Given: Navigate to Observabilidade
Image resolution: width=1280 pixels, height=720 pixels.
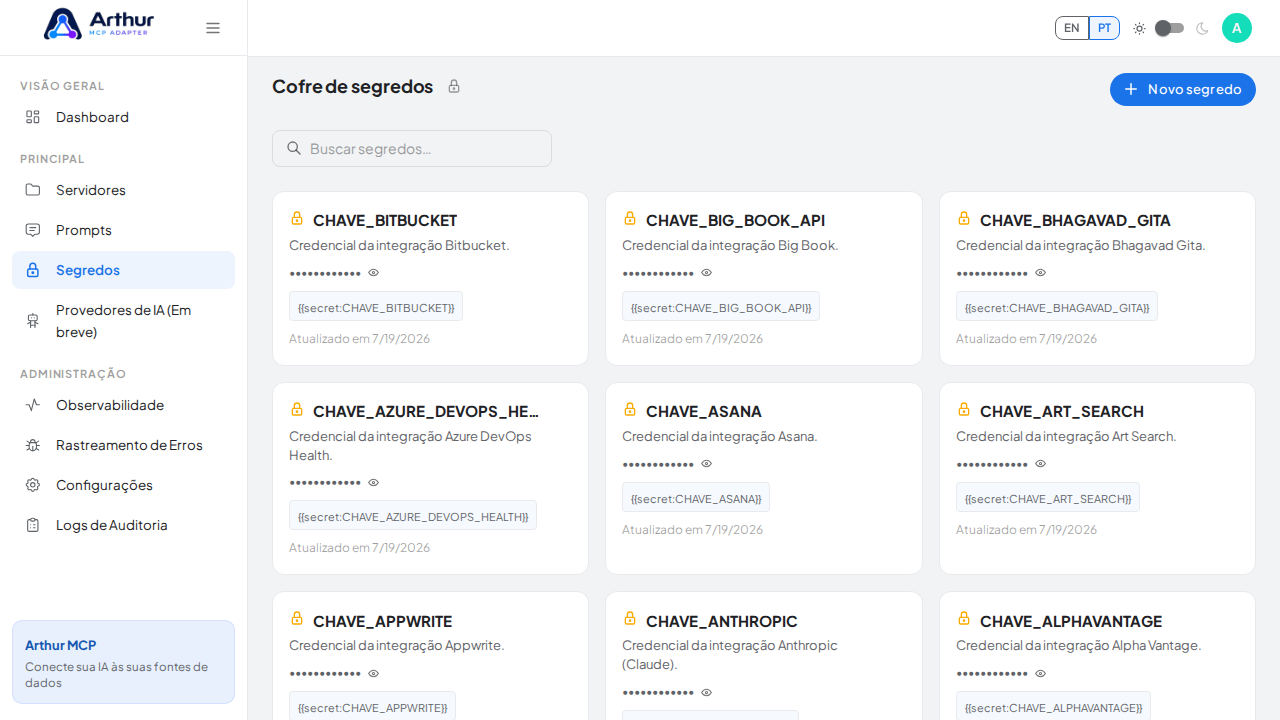Looking at the screenshot, I should pos(123,405).
